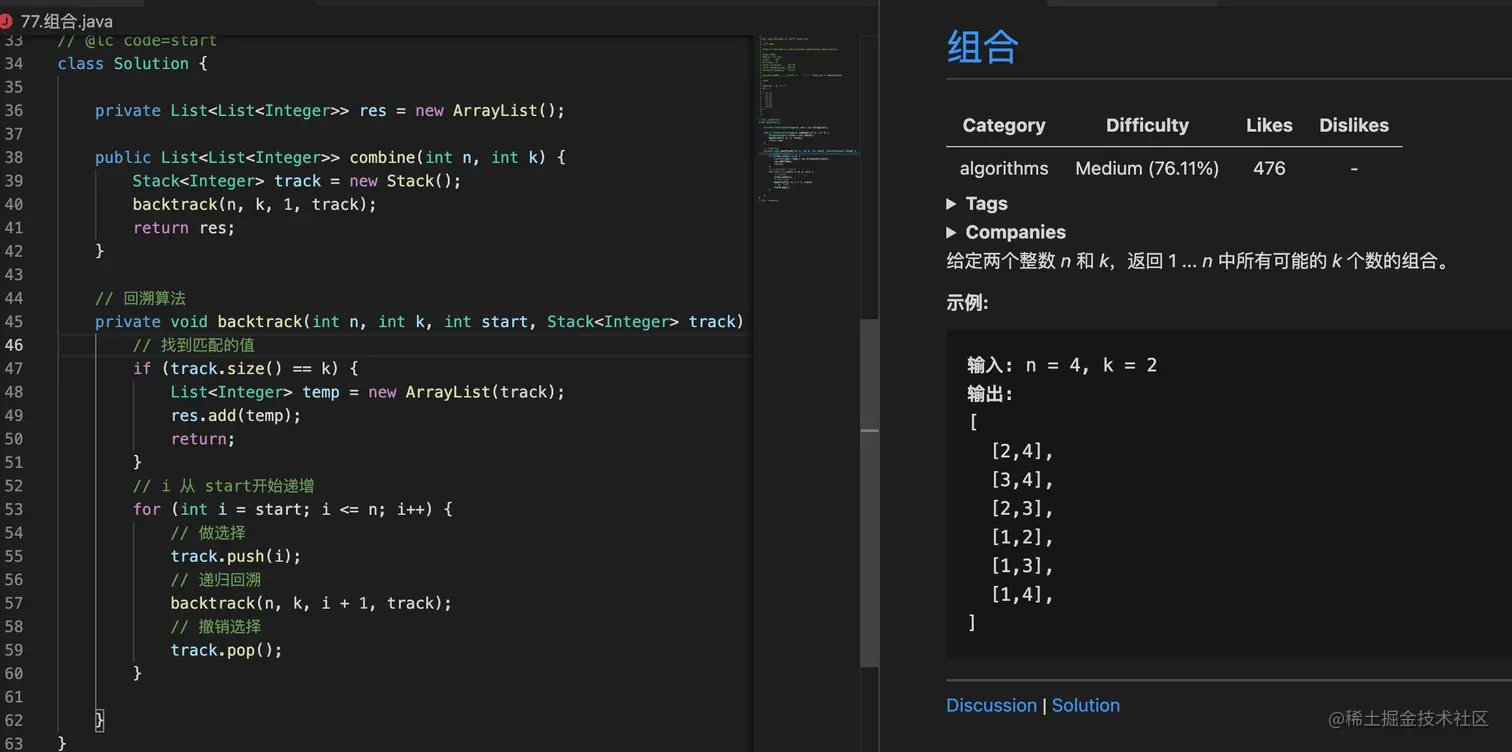1512x752 pixels.
Task: Click the backtrack(n, k, 1, track) call
Action: [254, 205]
